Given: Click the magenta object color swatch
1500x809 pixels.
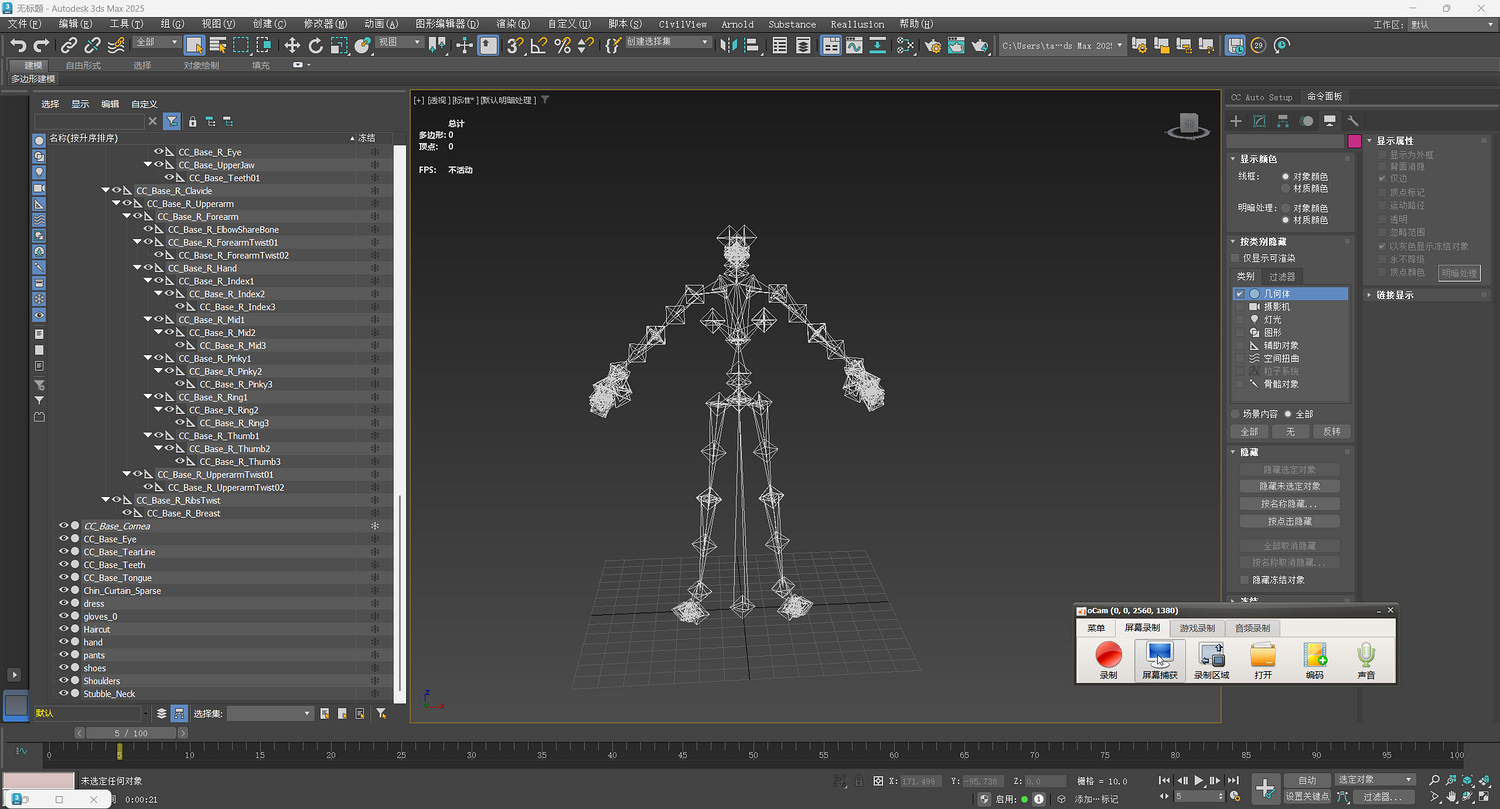Looking at the screenshot, I should click(x=1354, y=141).
